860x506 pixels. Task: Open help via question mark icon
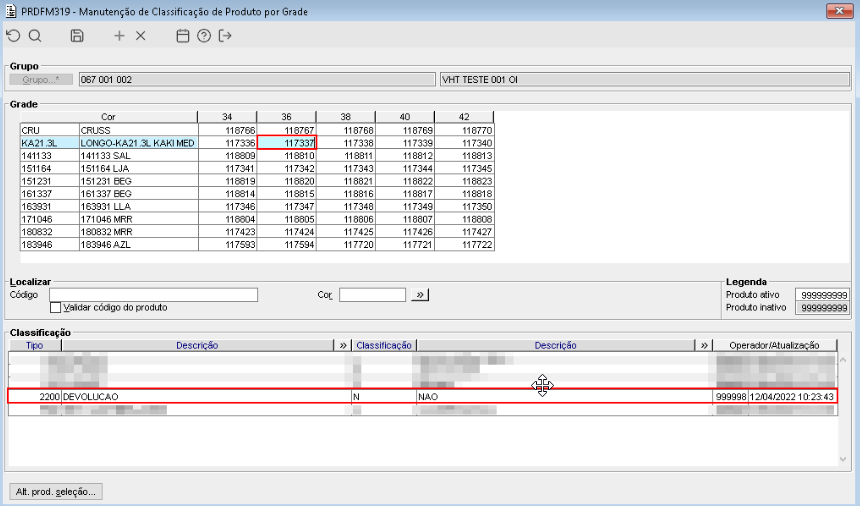point(204,36)
